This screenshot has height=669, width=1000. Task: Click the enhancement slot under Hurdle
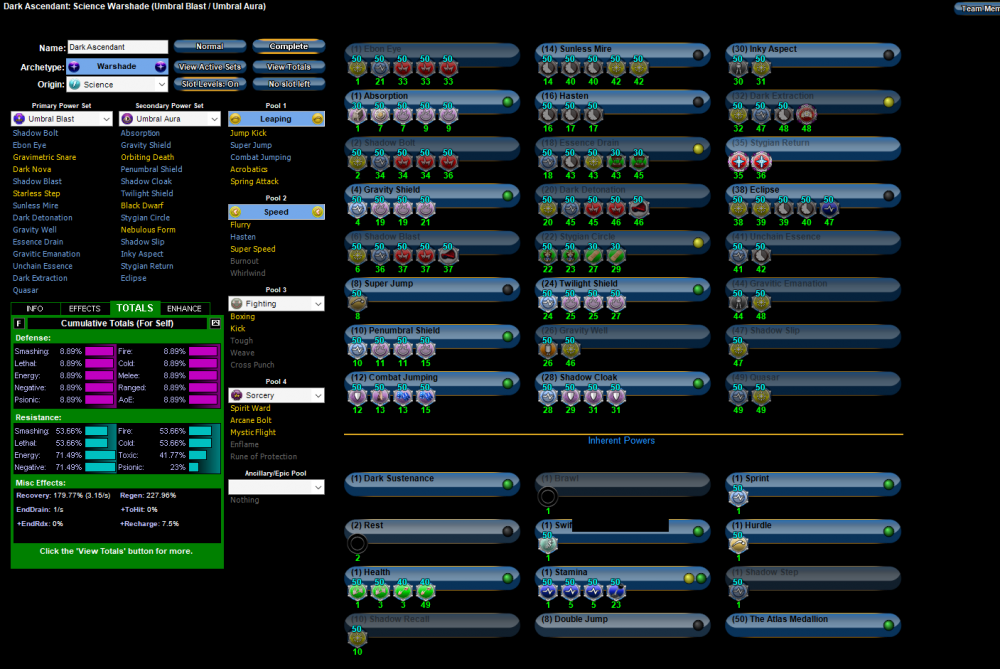click(x=739, y=544)
